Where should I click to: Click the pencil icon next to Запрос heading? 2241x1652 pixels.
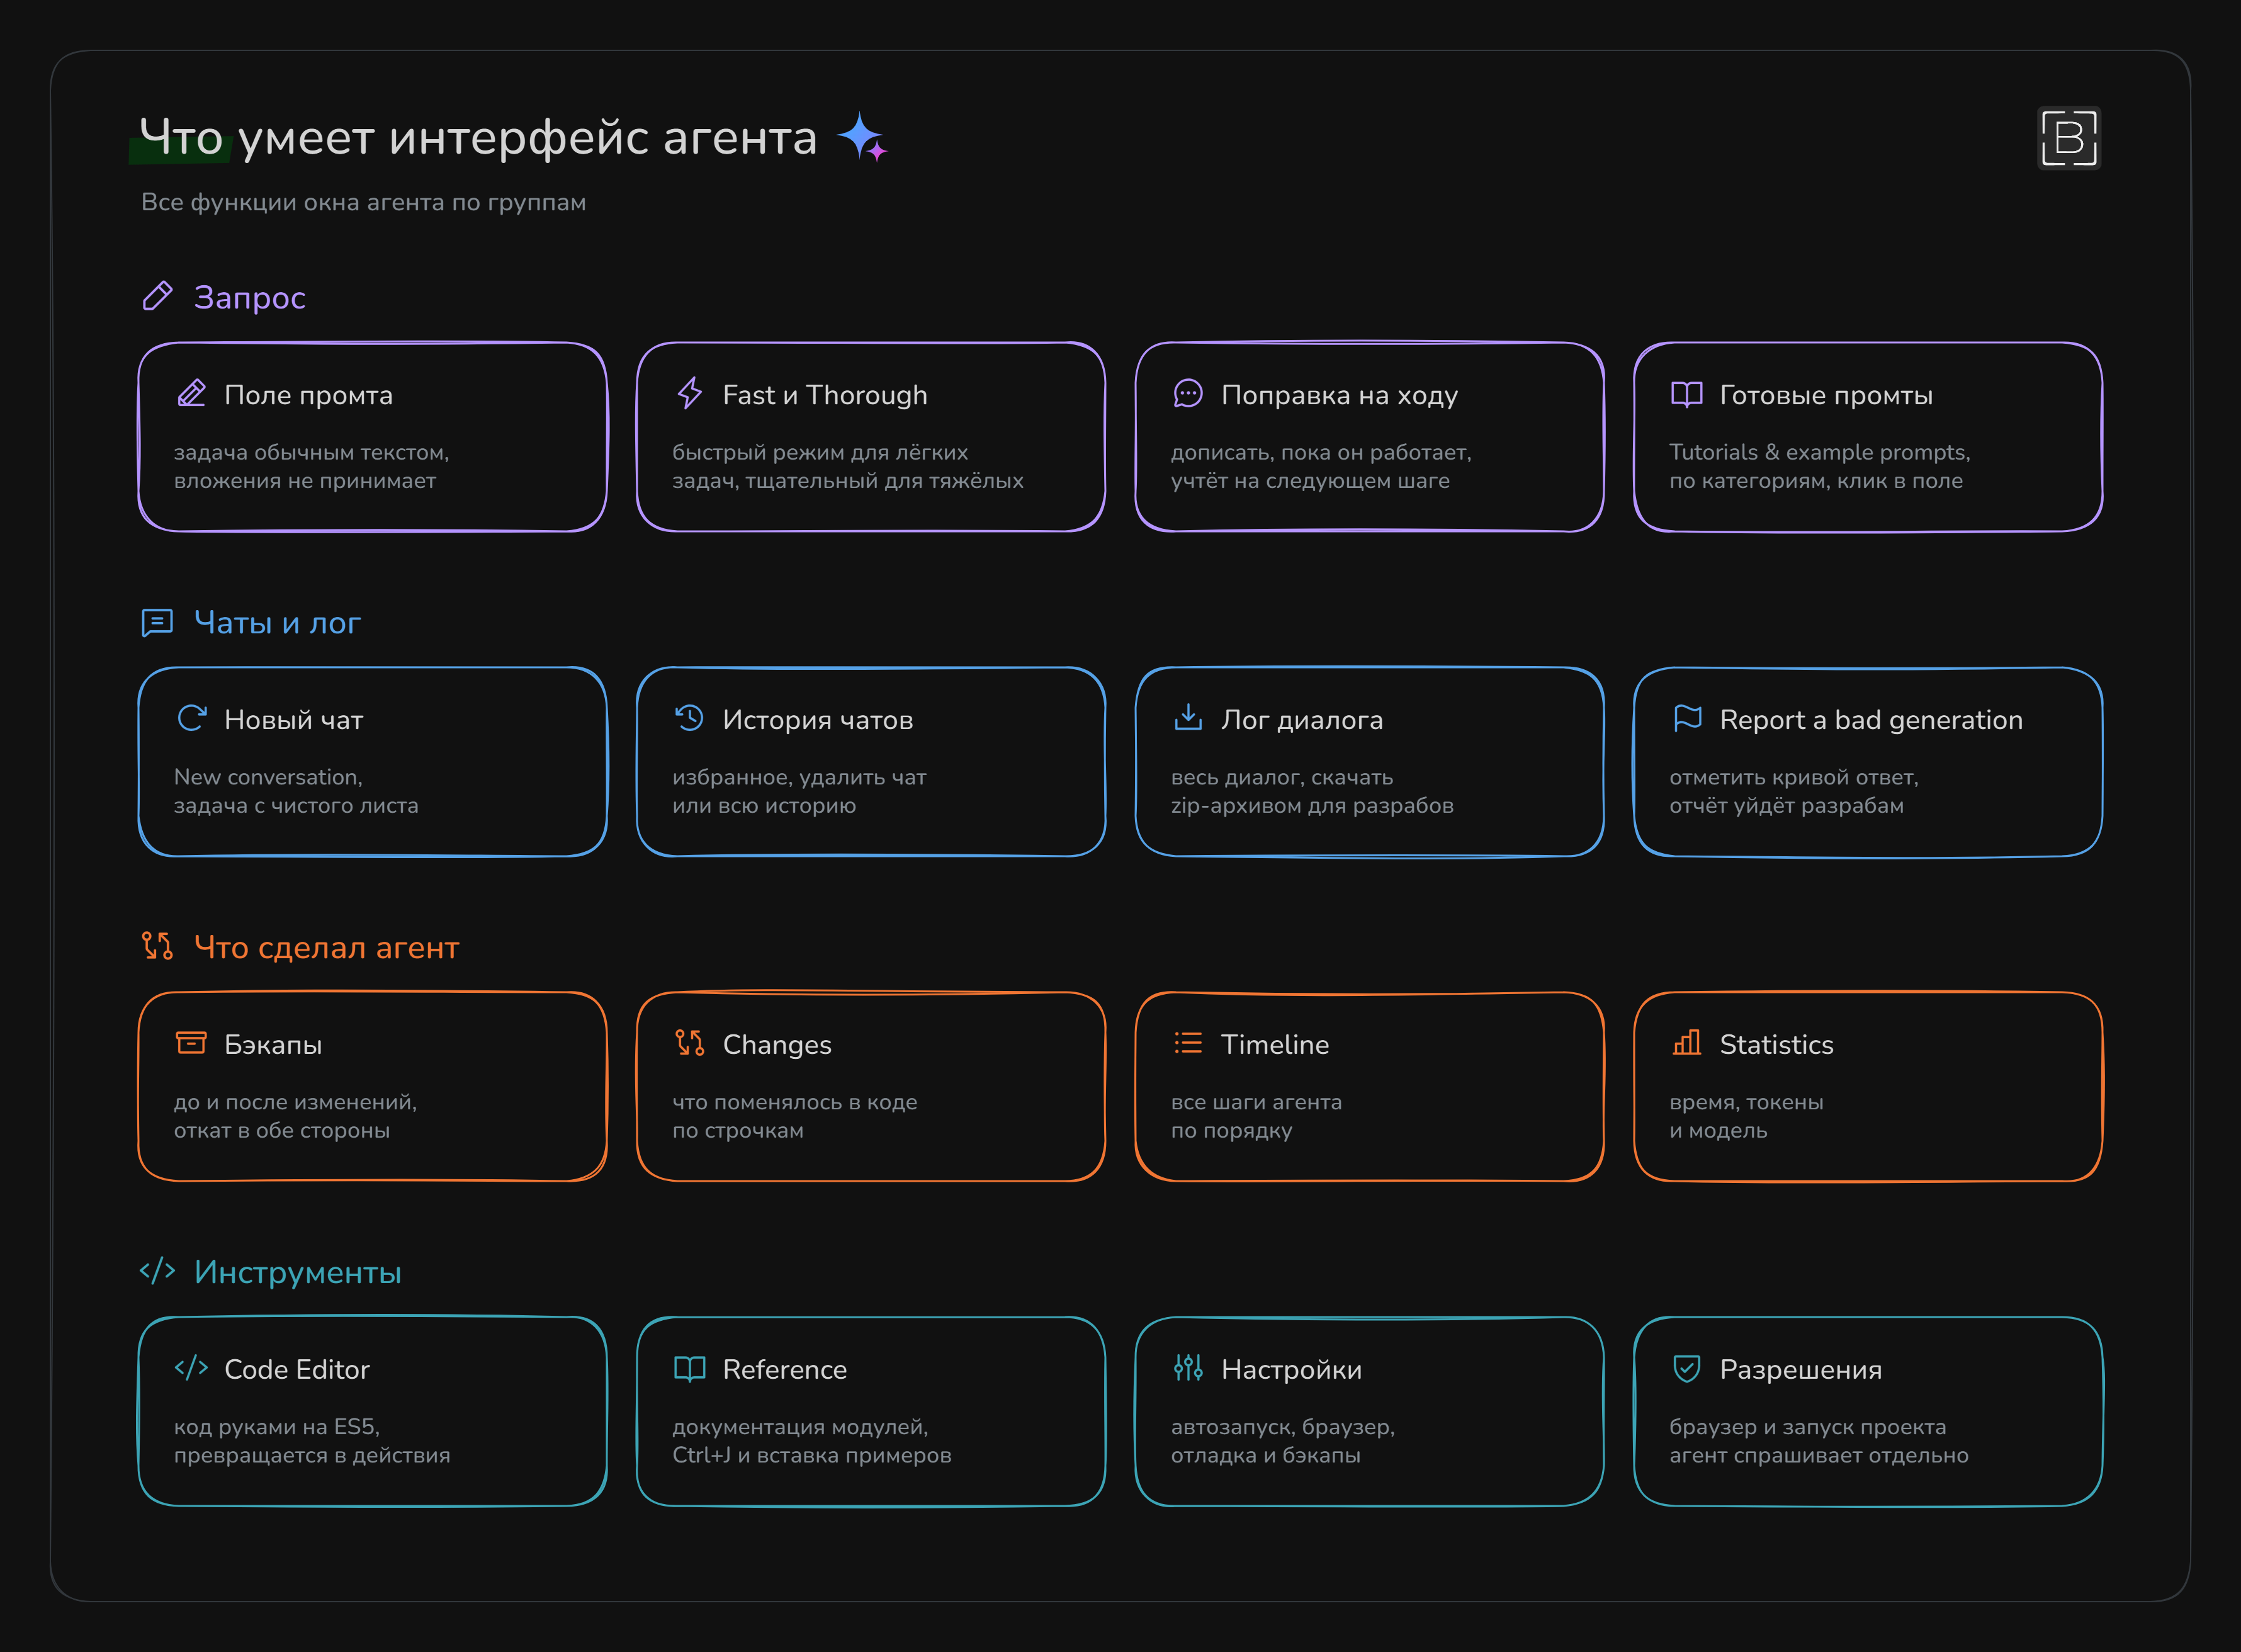click(157, 296)
